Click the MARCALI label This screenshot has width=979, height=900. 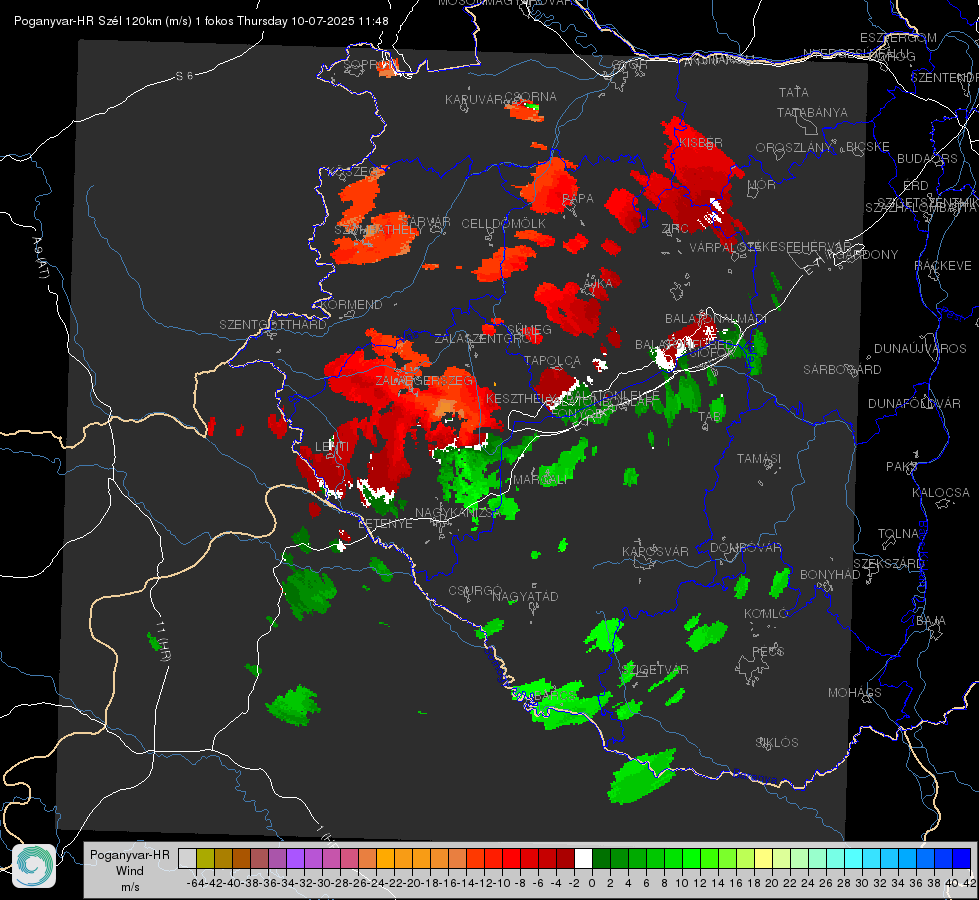[x=540, y=479]
